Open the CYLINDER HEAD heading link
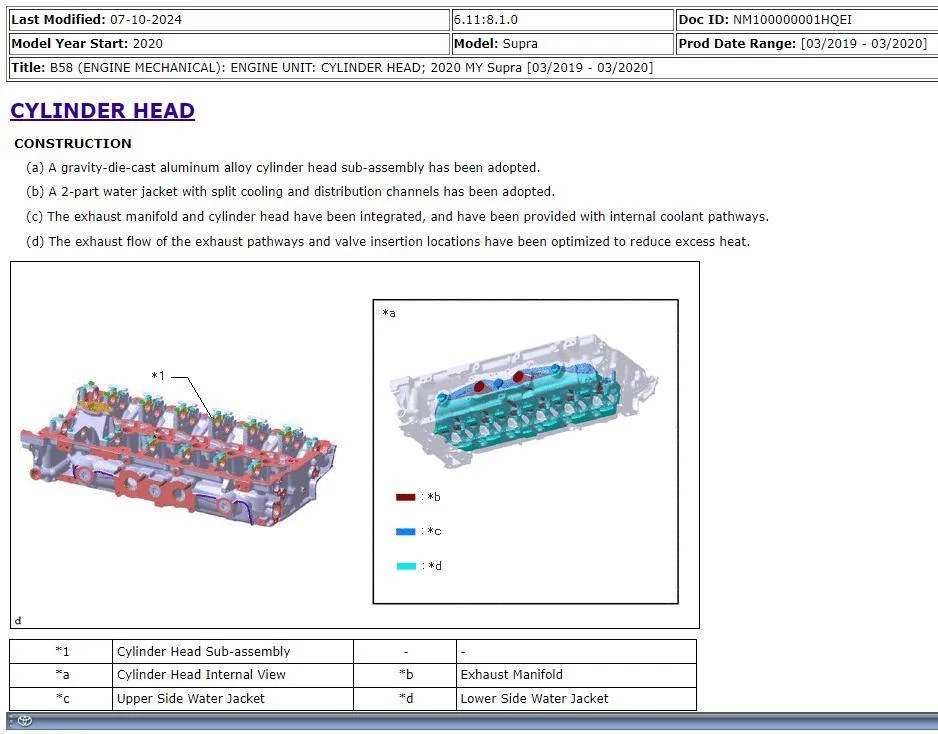 point(102,111)
